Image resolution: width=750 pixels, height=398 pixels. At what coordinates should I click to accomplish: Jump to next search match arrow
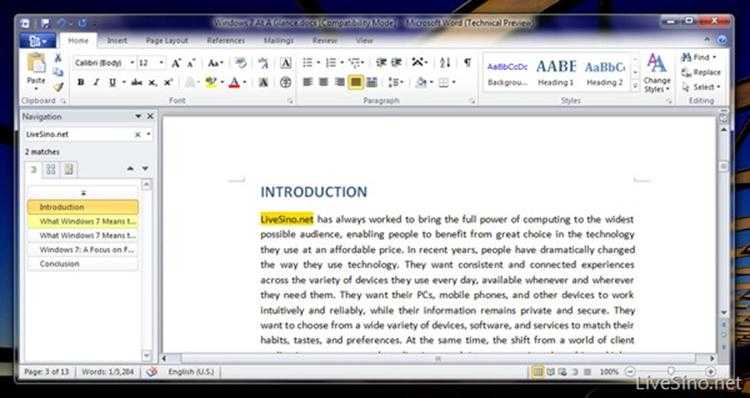pyautogui.click(x=145, y=169)
